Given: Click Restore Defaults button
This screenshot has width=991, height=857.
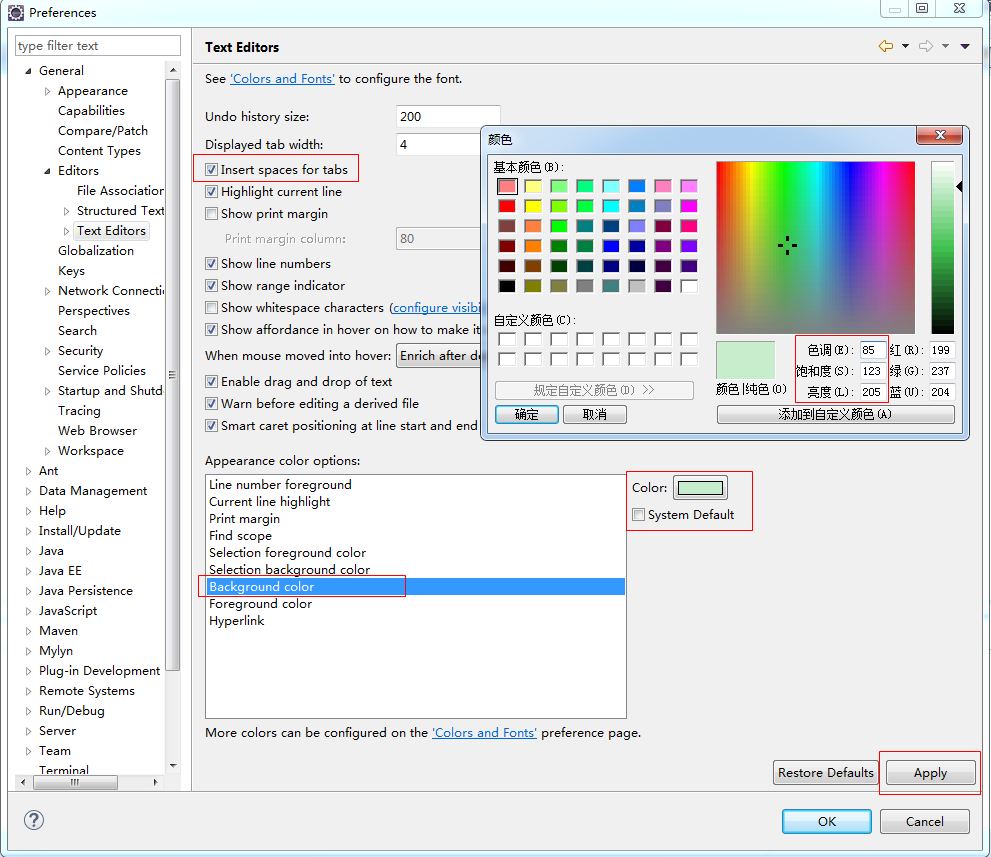Looking at the screenshot, I should [x=825, y=772].
